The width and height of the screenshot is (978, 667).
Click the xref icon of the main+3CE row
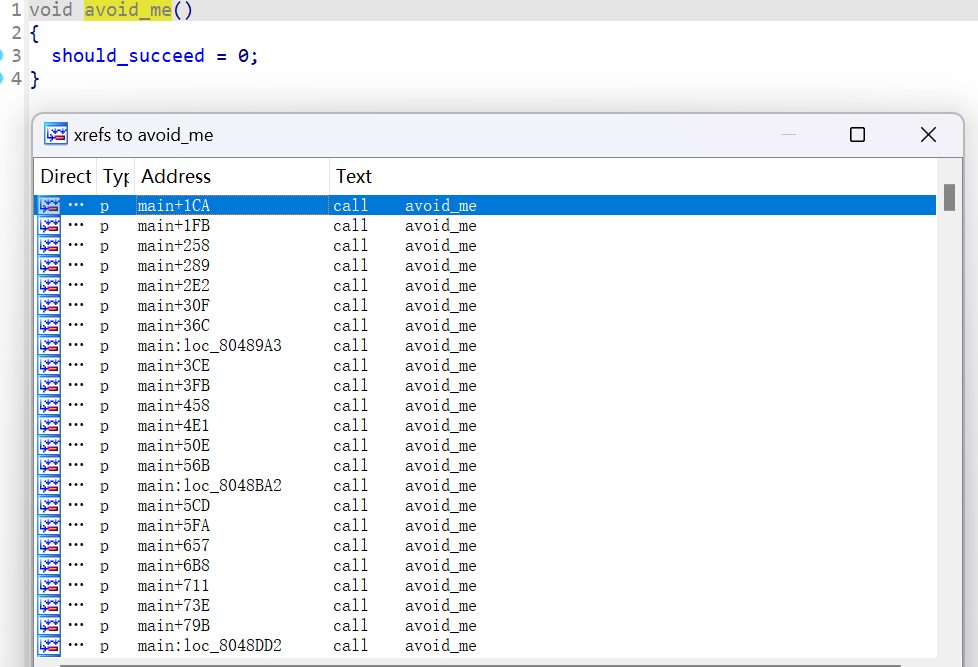point(49,365)
